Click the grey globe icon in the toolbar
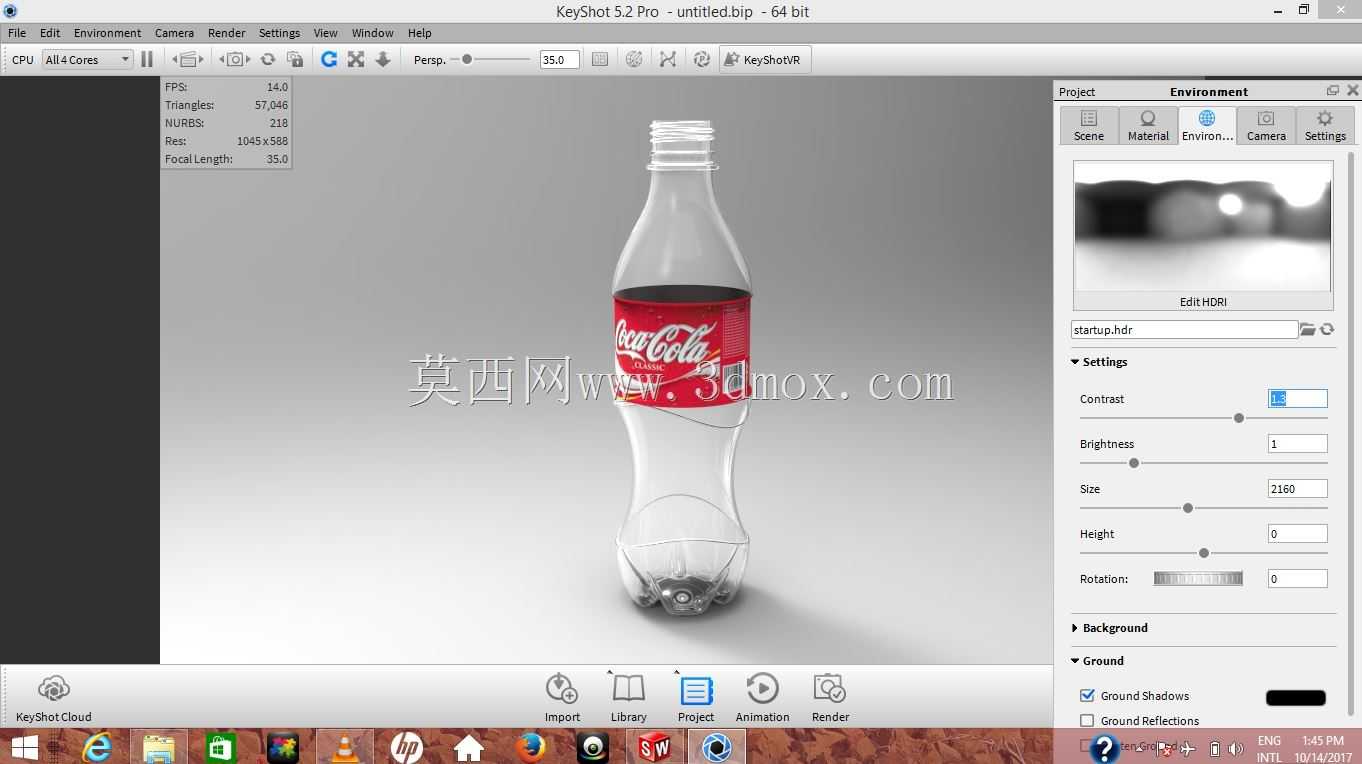The height and width of the screenshot is (764, 1362). (x=634, y=59)
